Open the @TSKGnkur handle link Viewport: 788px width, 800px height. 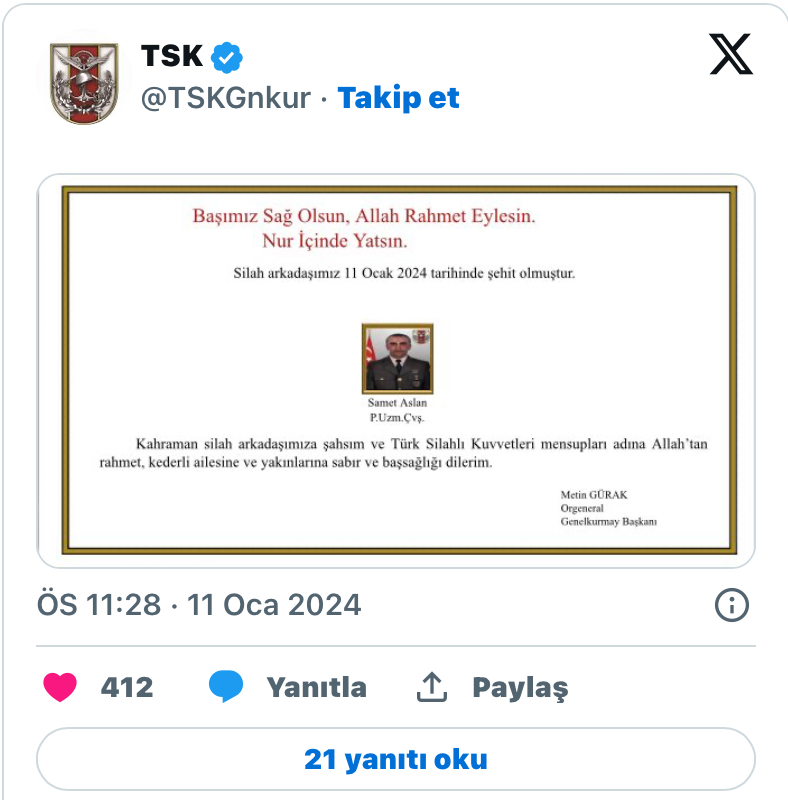point(226,98)
